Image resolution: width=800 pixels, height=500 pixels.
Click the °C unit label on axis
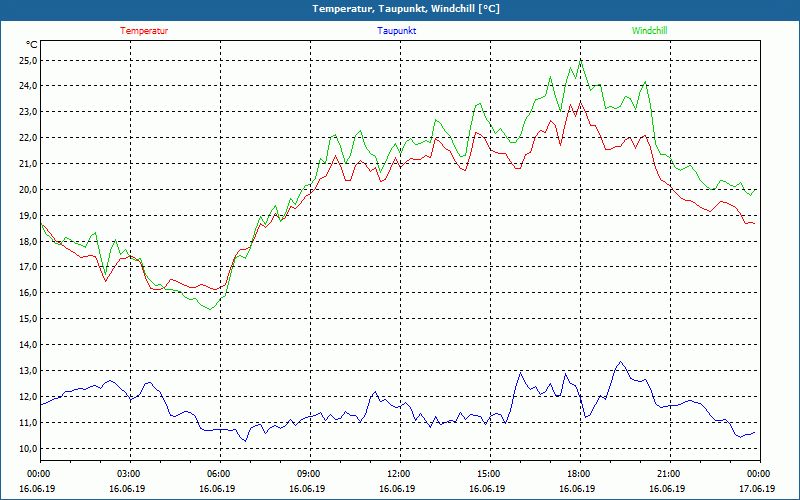click(31, 45)
